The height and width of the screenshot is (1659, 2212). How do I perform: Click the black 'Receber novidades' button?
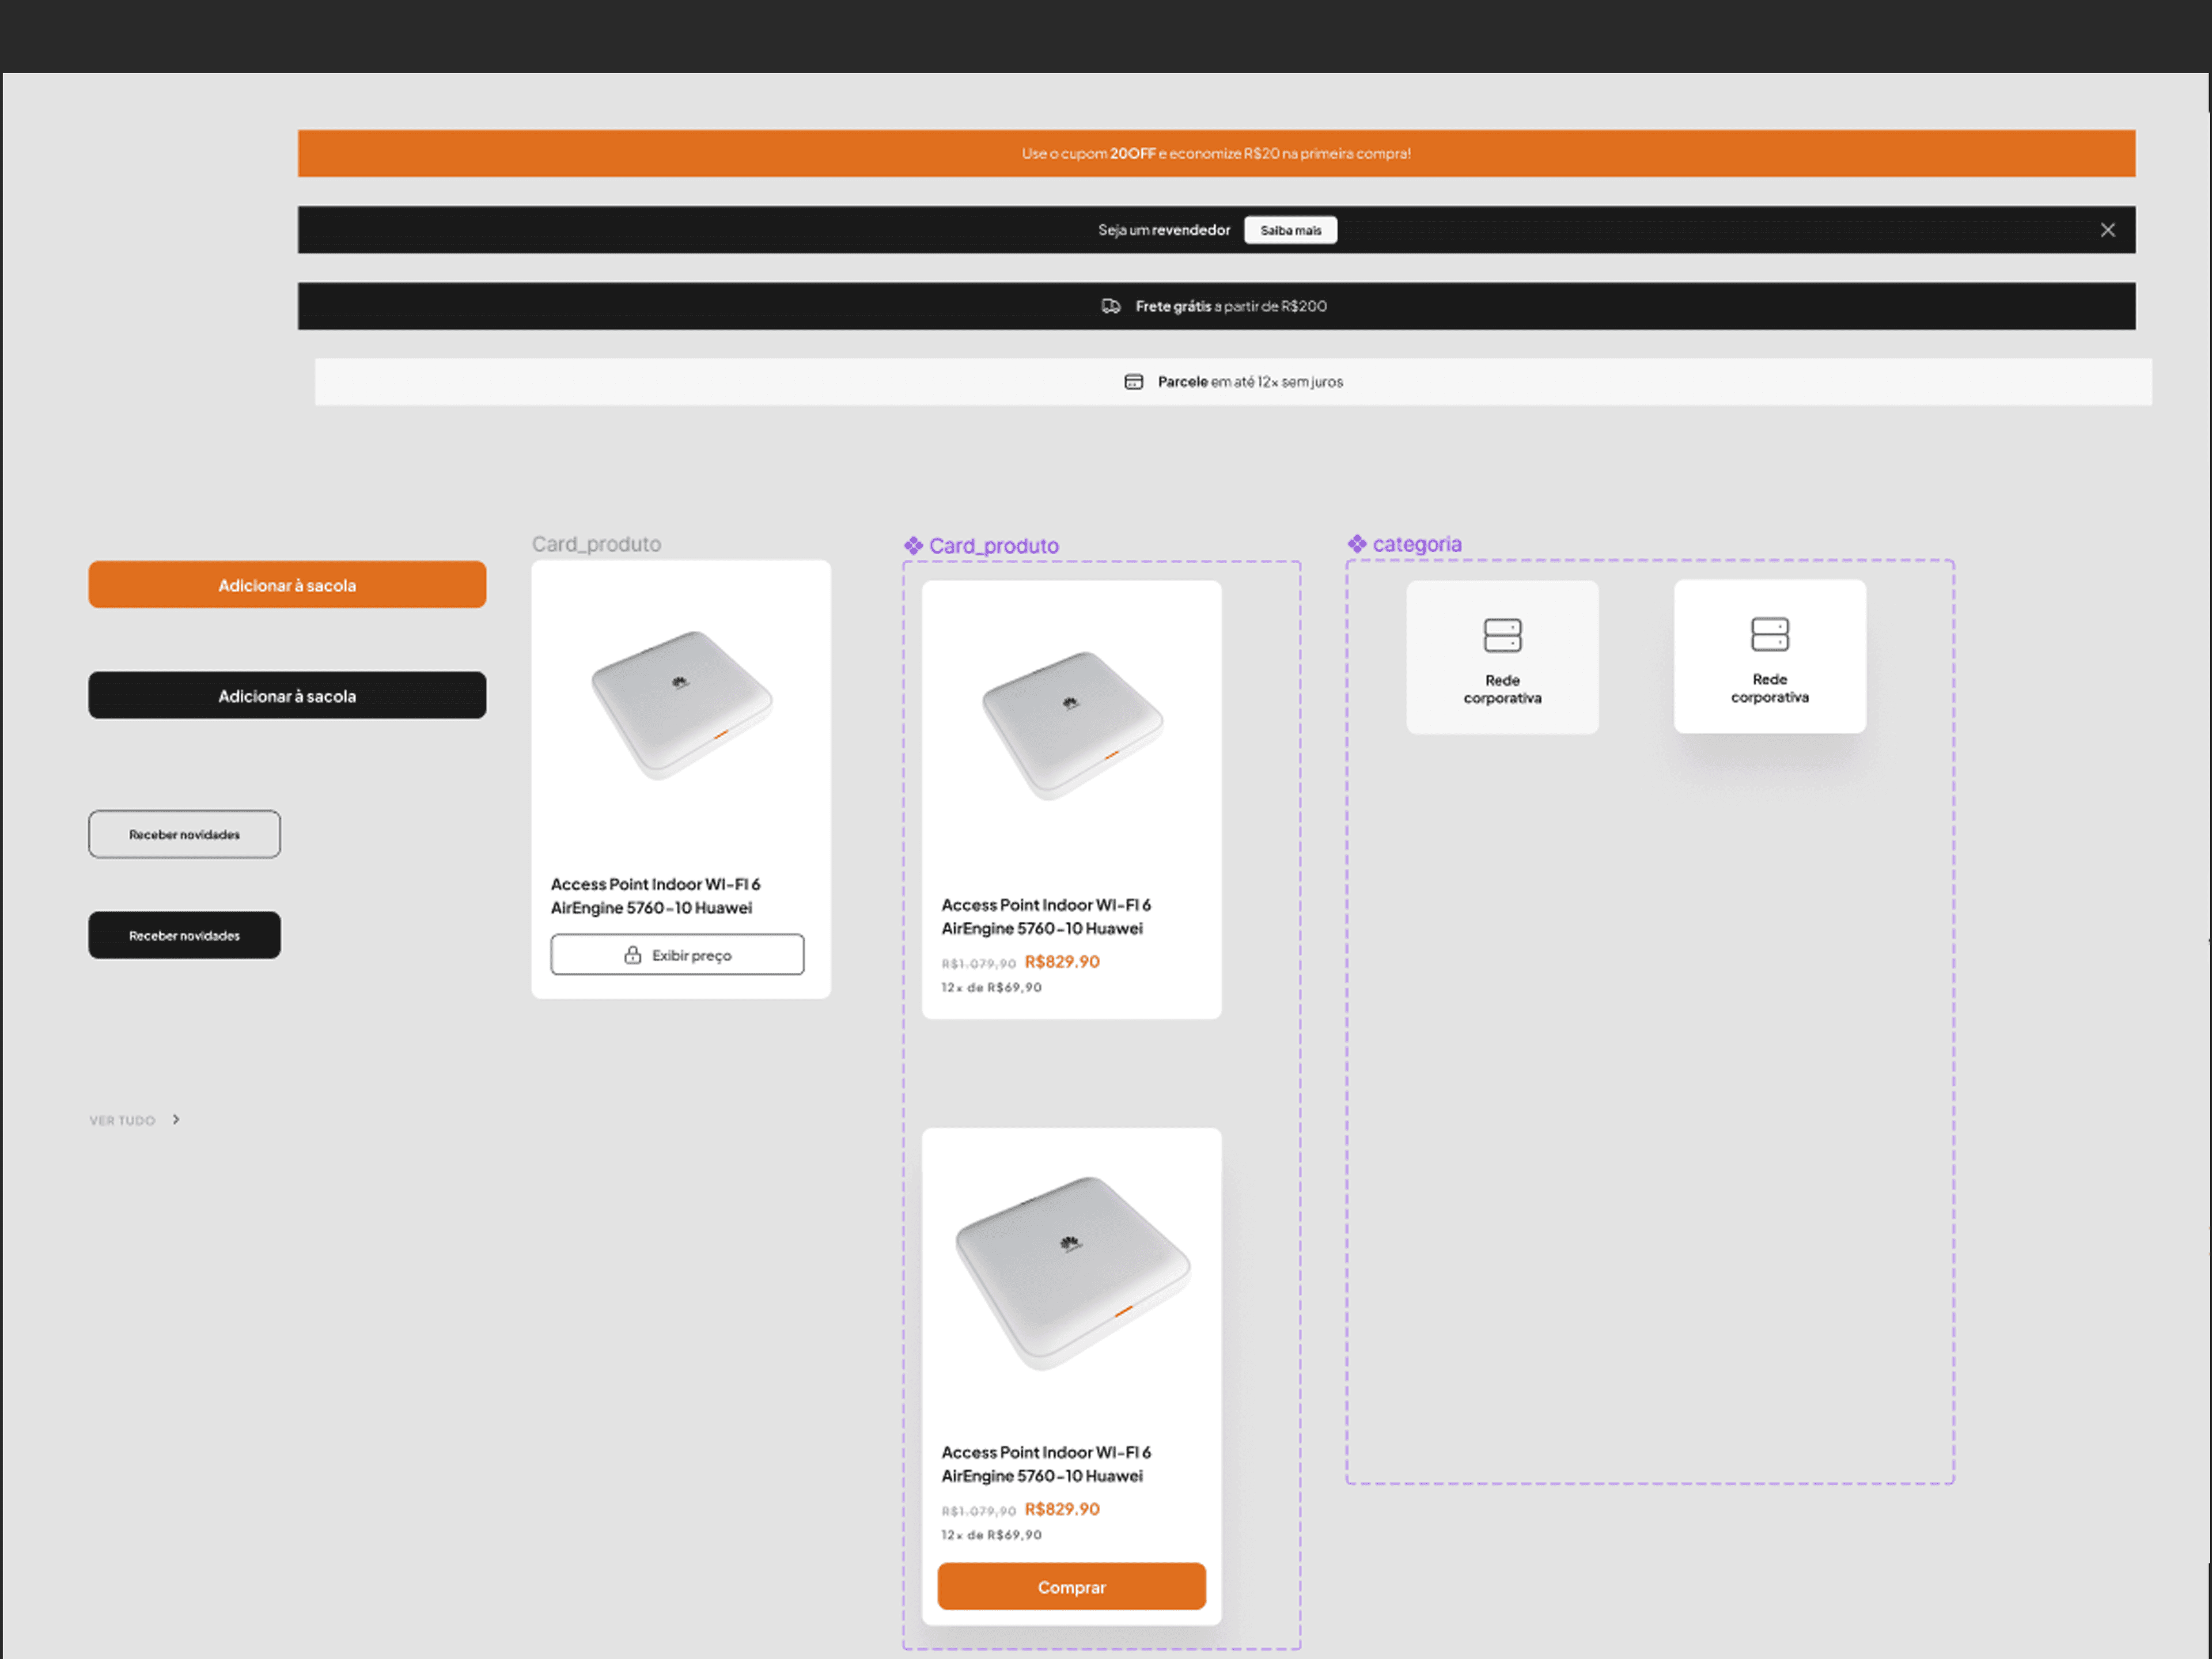[184, 935]
